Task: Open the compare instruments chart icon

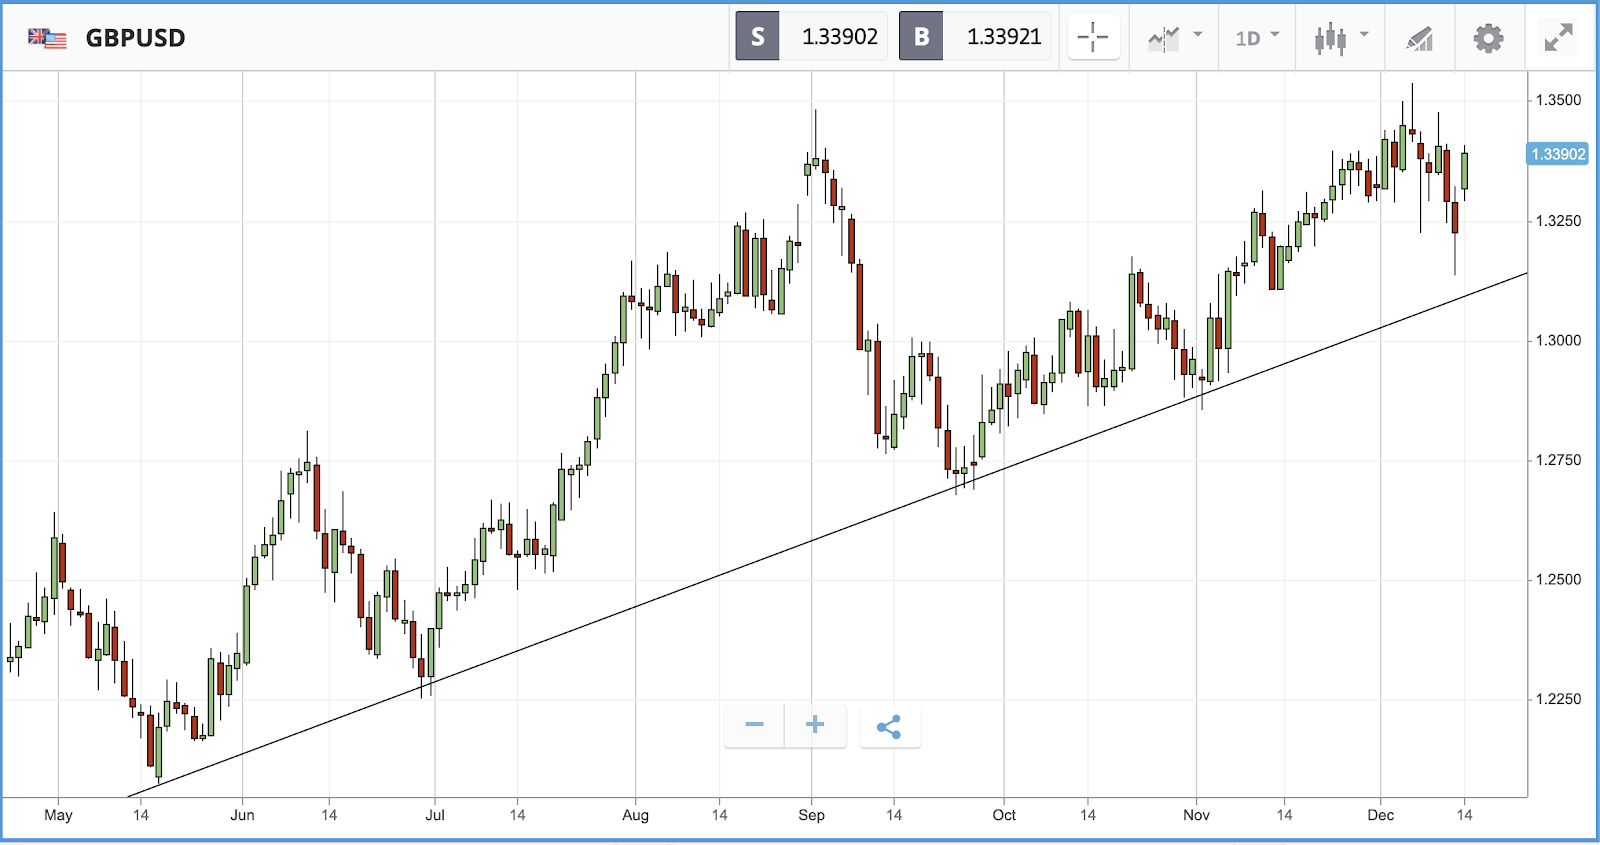Action: (x=1163, y=39)
